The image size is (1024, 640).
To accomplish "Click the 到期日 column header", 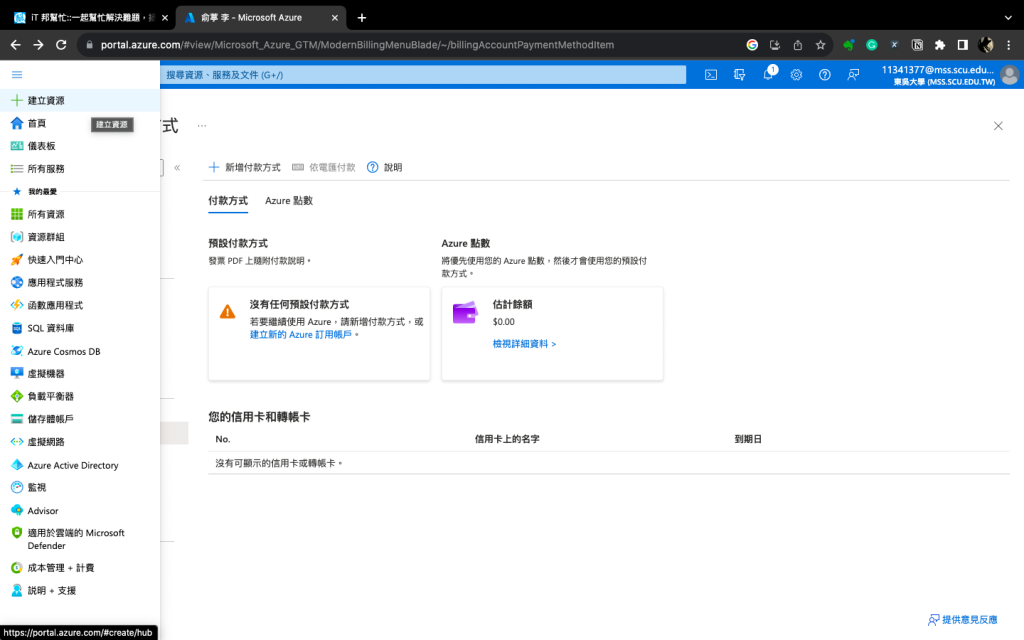I will (x=748, y=440).
